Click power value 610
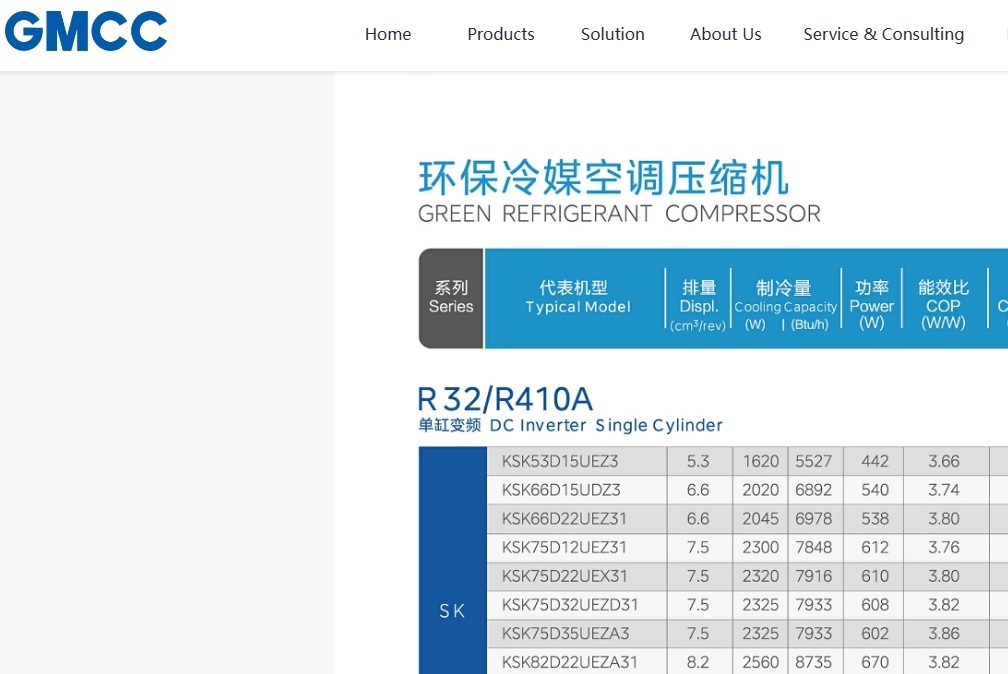The height and width of the screenshot is (674, 1008). [x=875, y=576]
